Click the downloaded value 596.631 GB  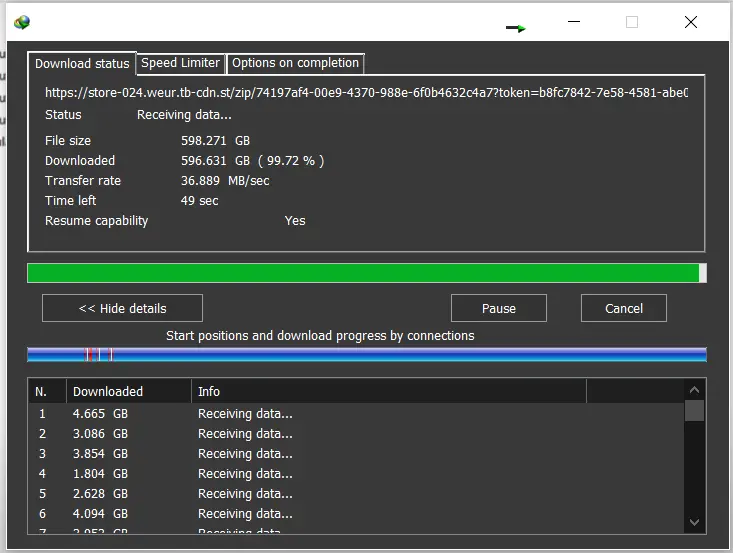pos(216,161)
